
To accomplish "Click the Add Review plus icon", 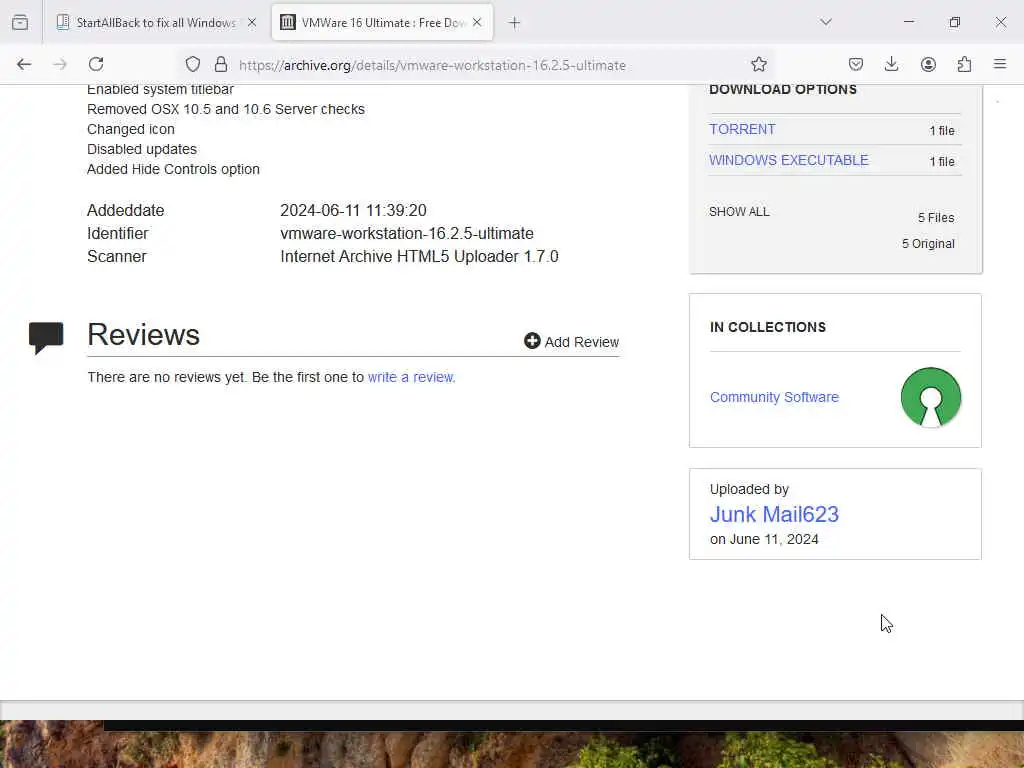I will 532,341.
